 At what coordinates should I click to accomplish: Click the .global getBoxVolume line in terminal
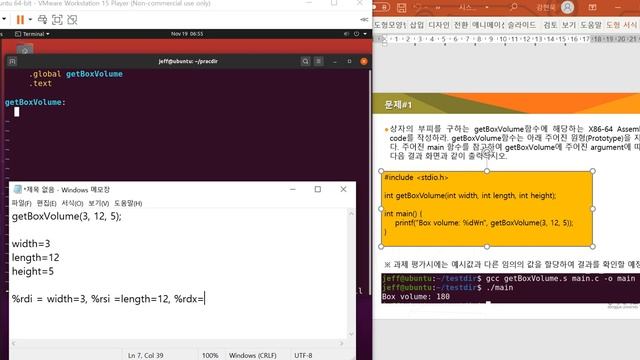tap(76, 74)
